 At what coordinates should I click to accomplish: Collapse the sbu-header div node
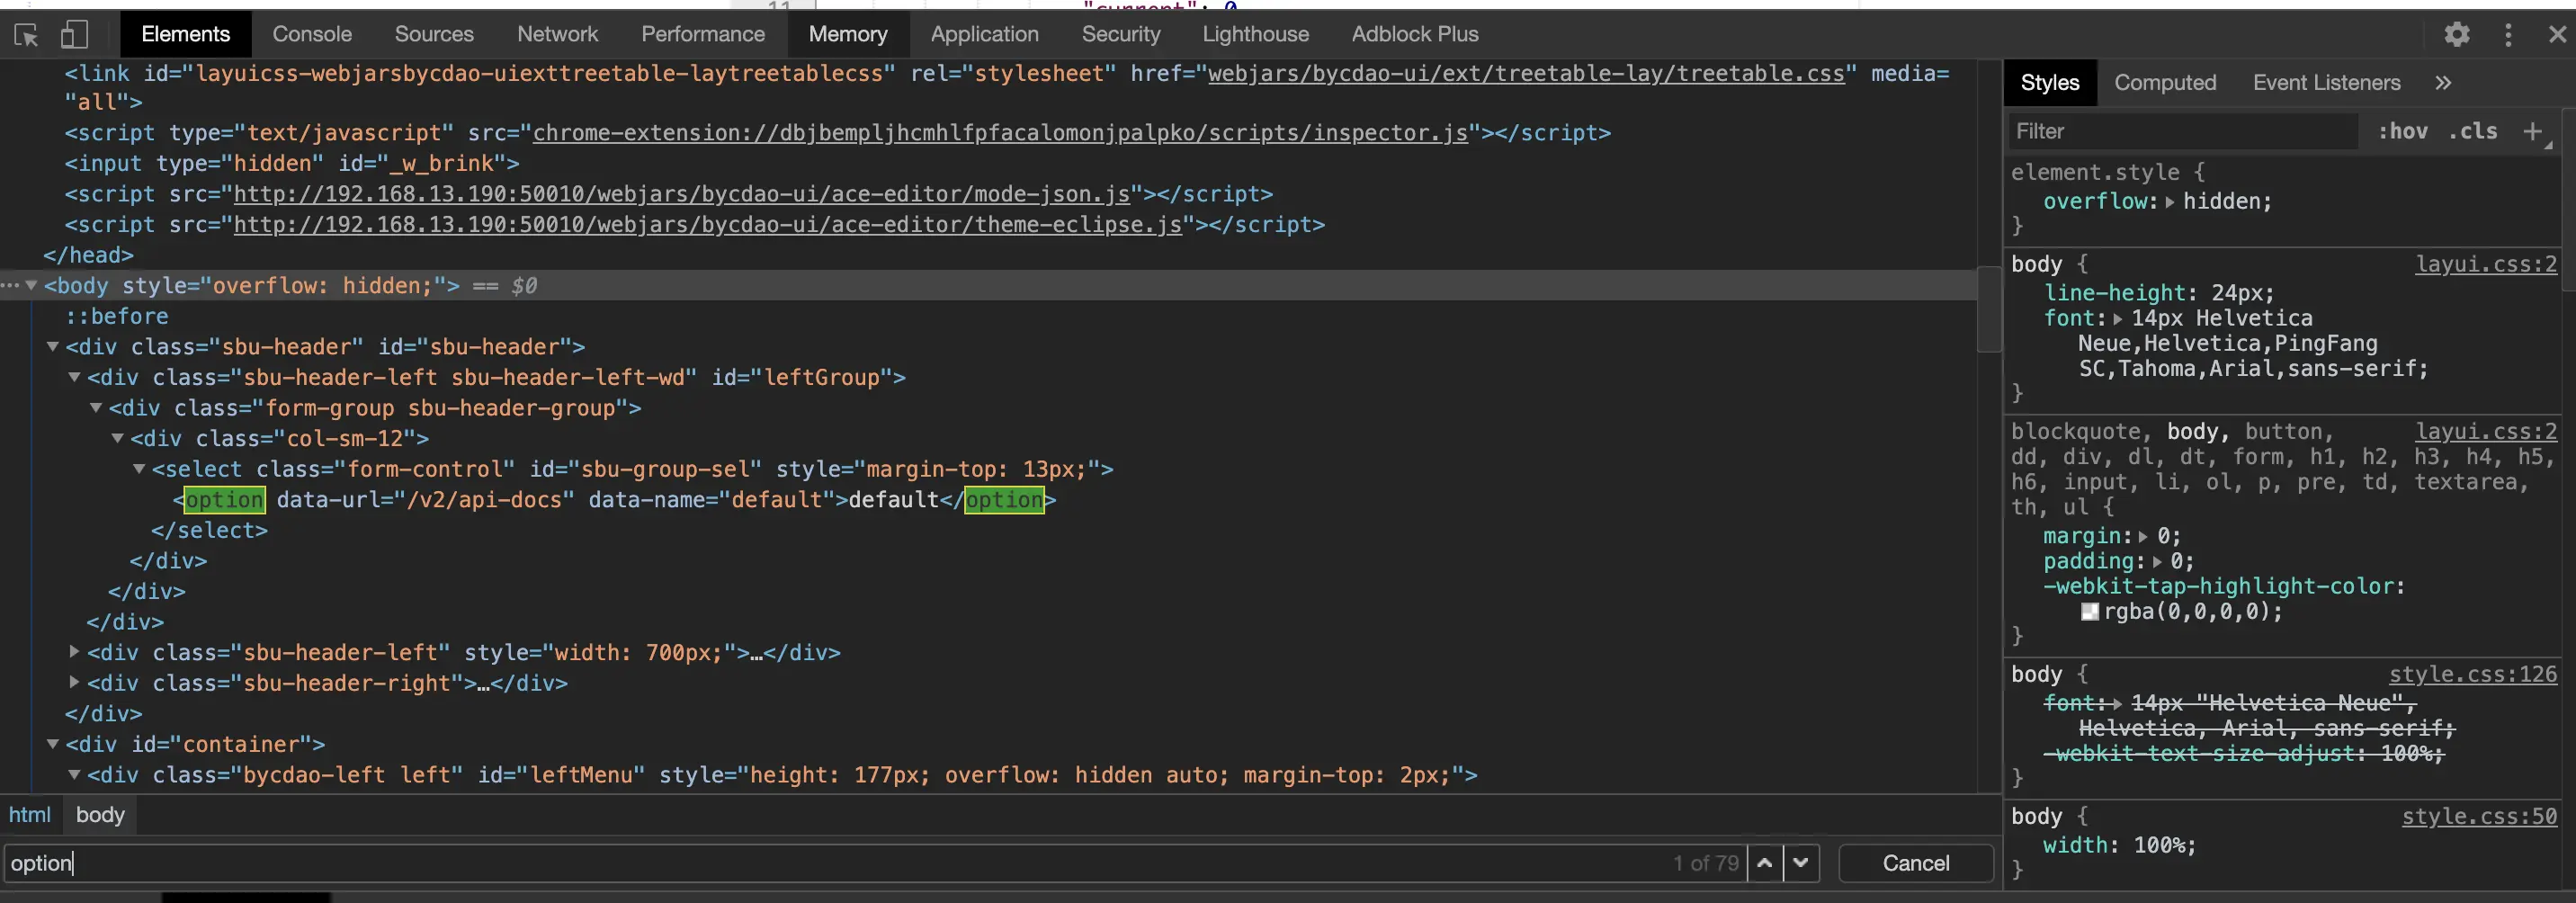pyautogui.click(x=53, y=346)
